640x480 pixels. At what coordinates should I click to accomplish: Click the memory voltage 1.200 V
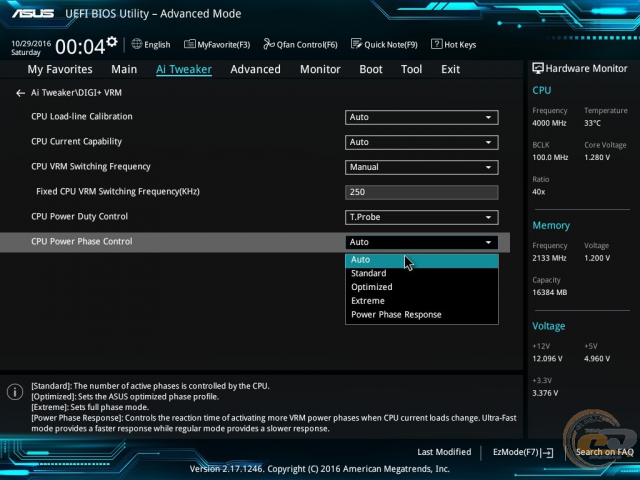point(597,258)
